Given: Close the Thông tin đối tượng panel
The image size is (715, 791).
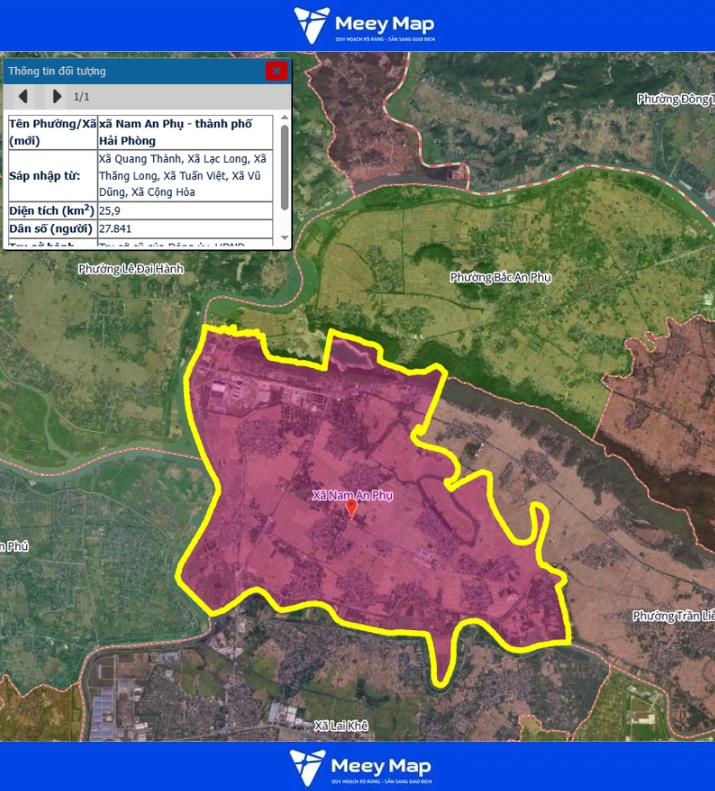Looking at the screenshot, I should pos(276,71).
